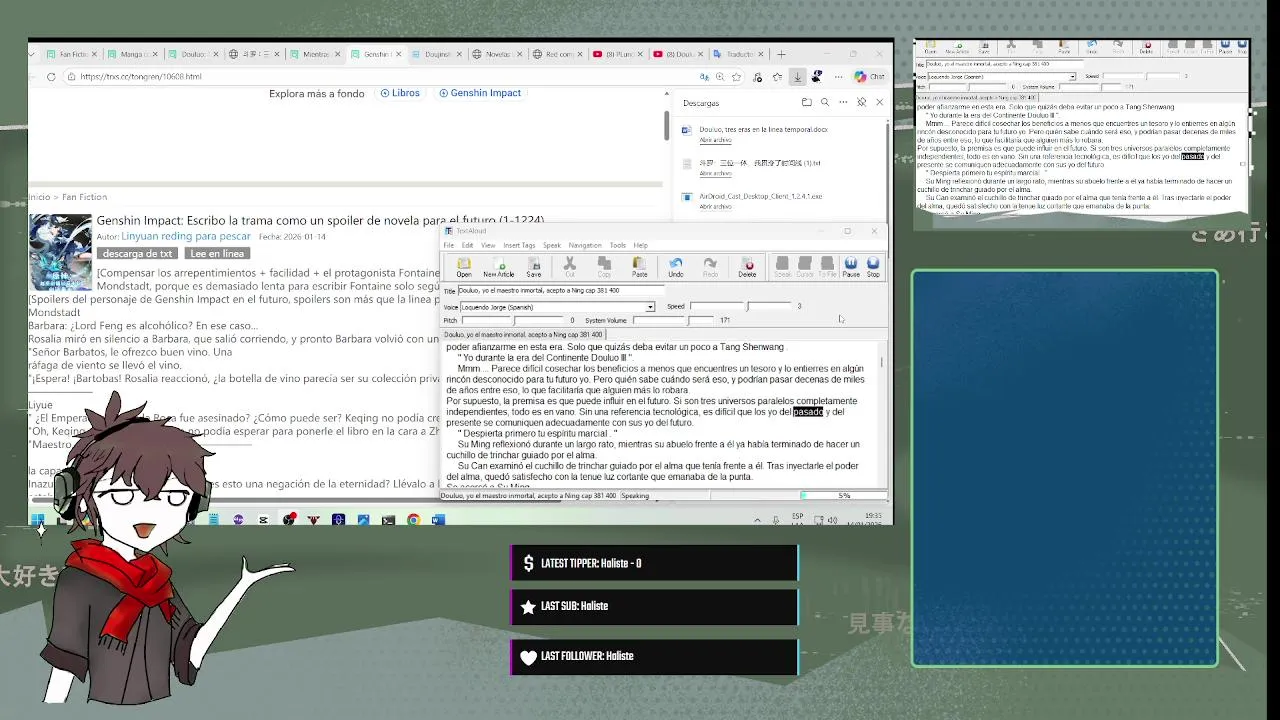Viewport: 1280px width, 720px height.
Task: Click the taskbar volume icon
Action: [832, 519]
